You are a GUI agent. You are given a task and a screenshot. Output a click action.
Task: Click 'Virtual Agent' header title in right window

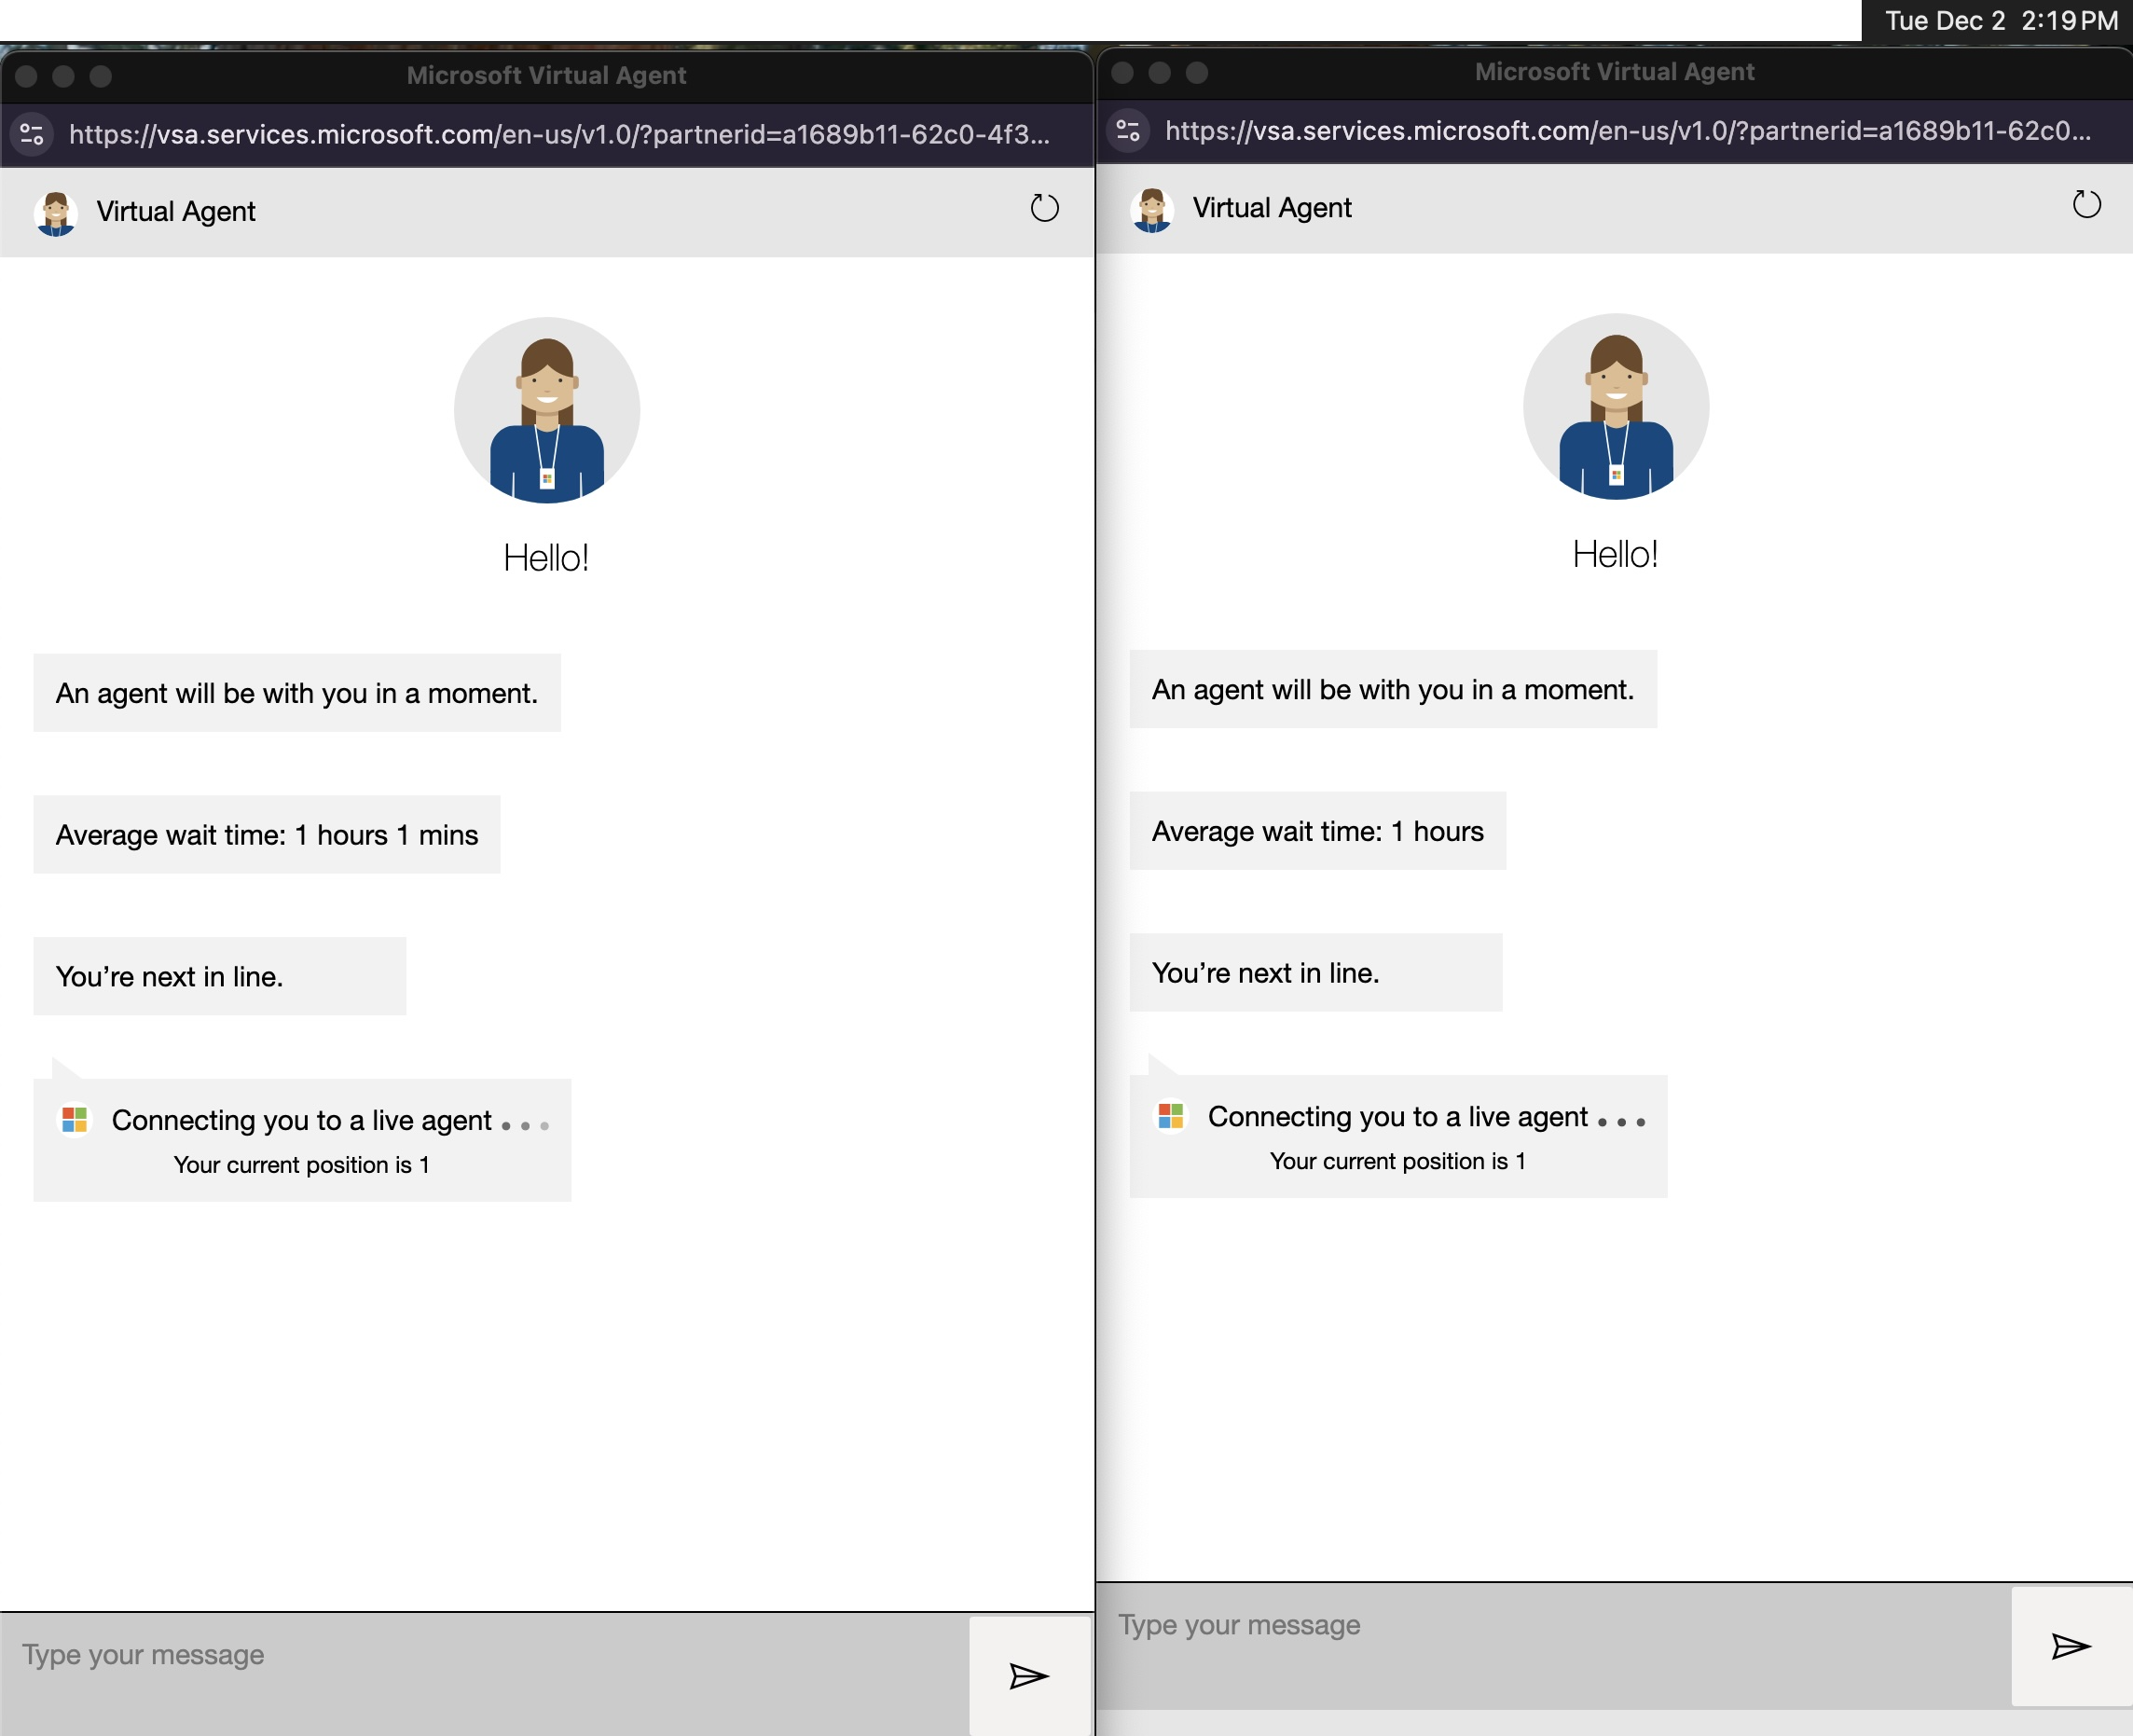coord(1272,207)
